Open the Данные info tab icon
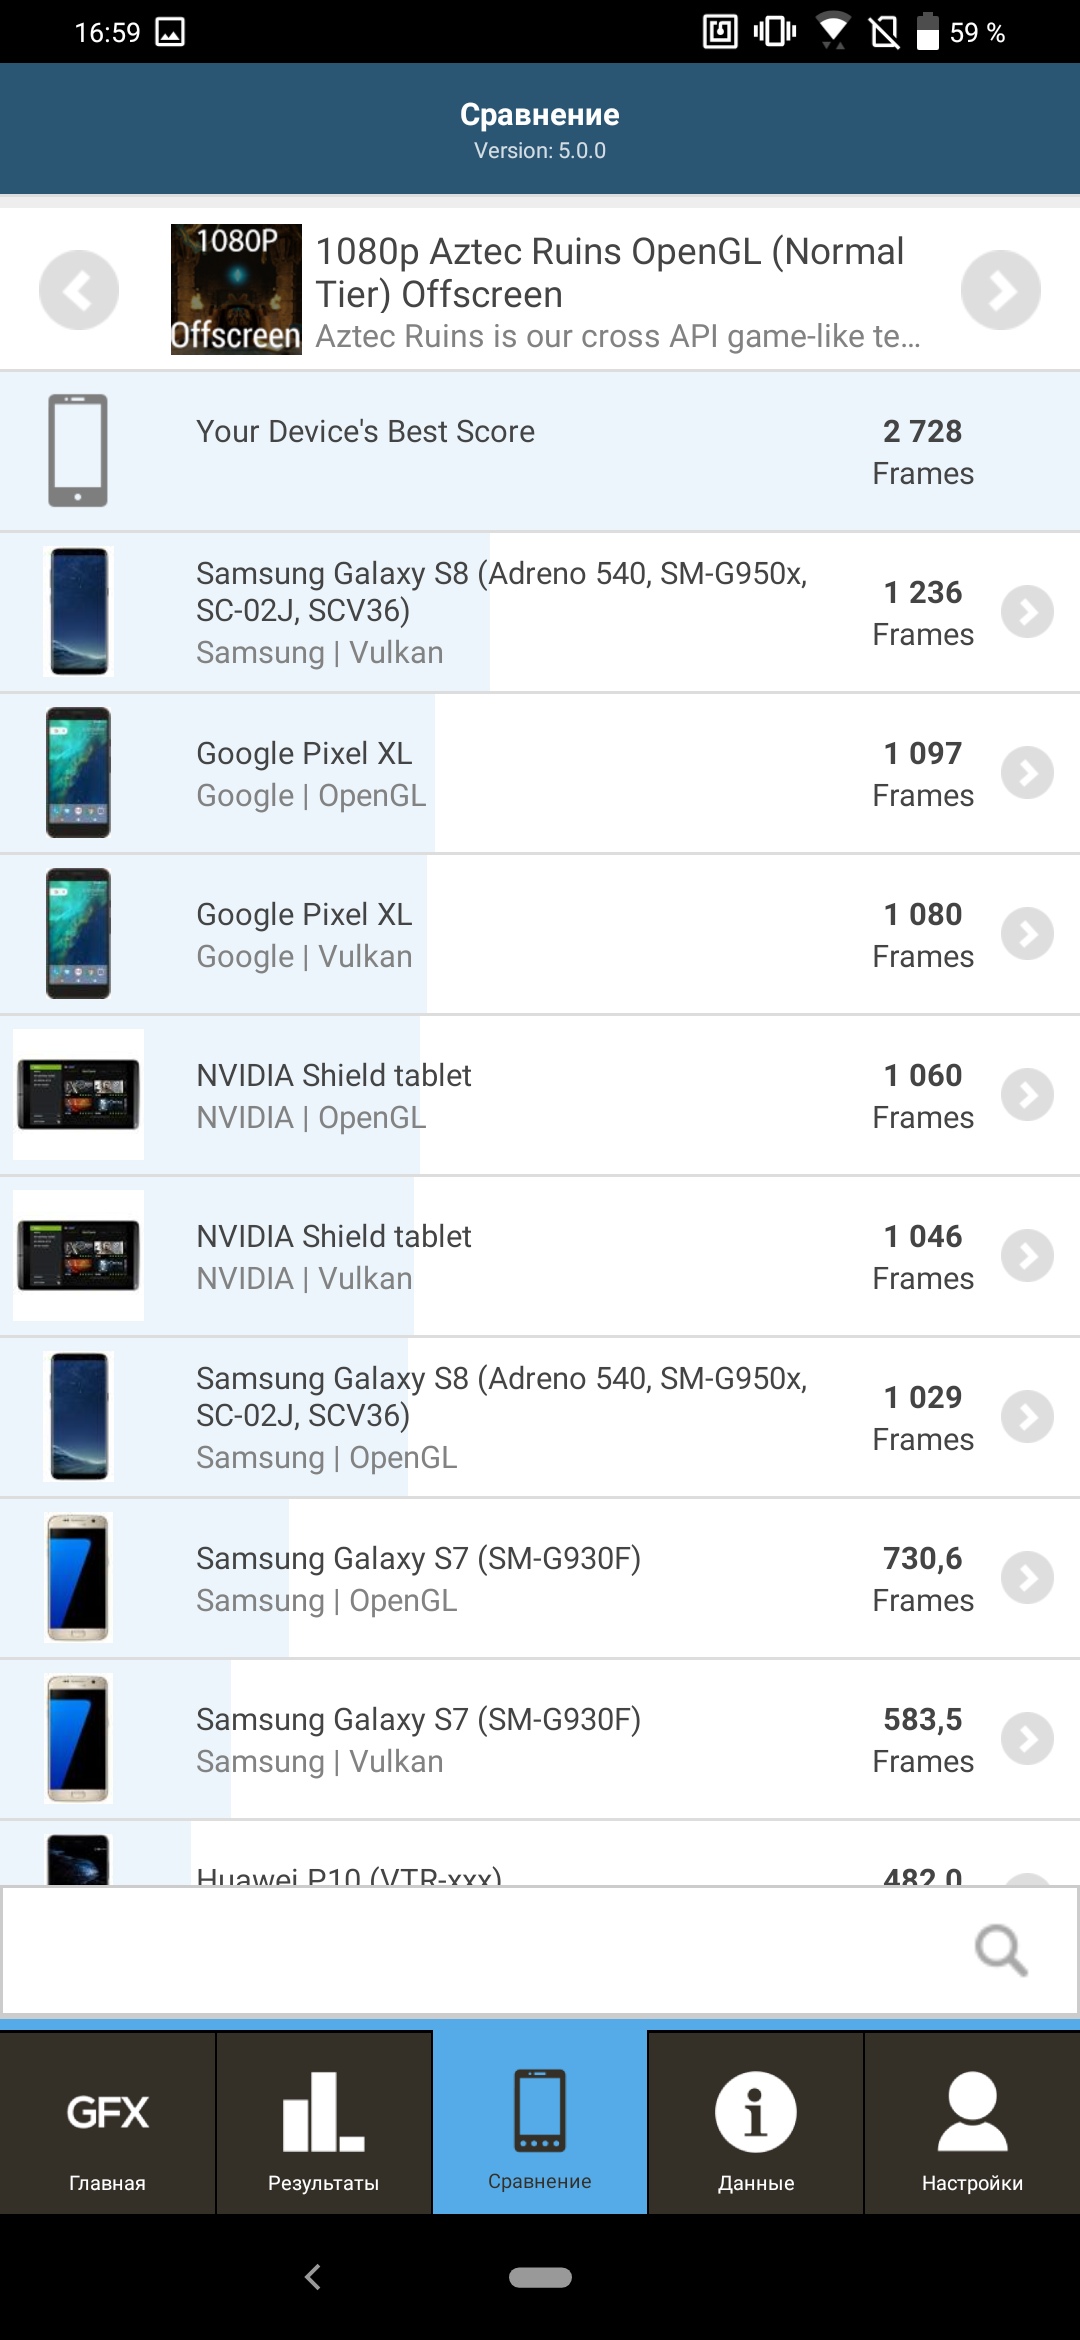Screen dimensions: 1080x2340 [756, 2112]
